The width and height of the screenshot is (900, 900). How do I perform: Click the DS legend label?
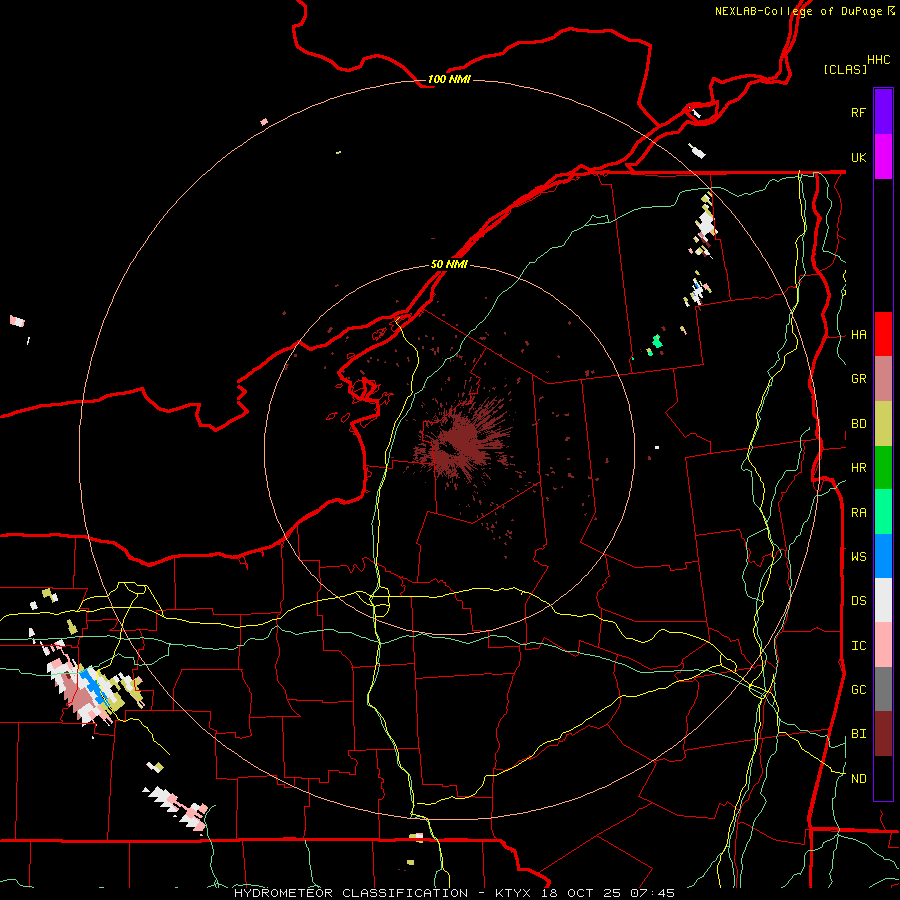tap(858, 601)
